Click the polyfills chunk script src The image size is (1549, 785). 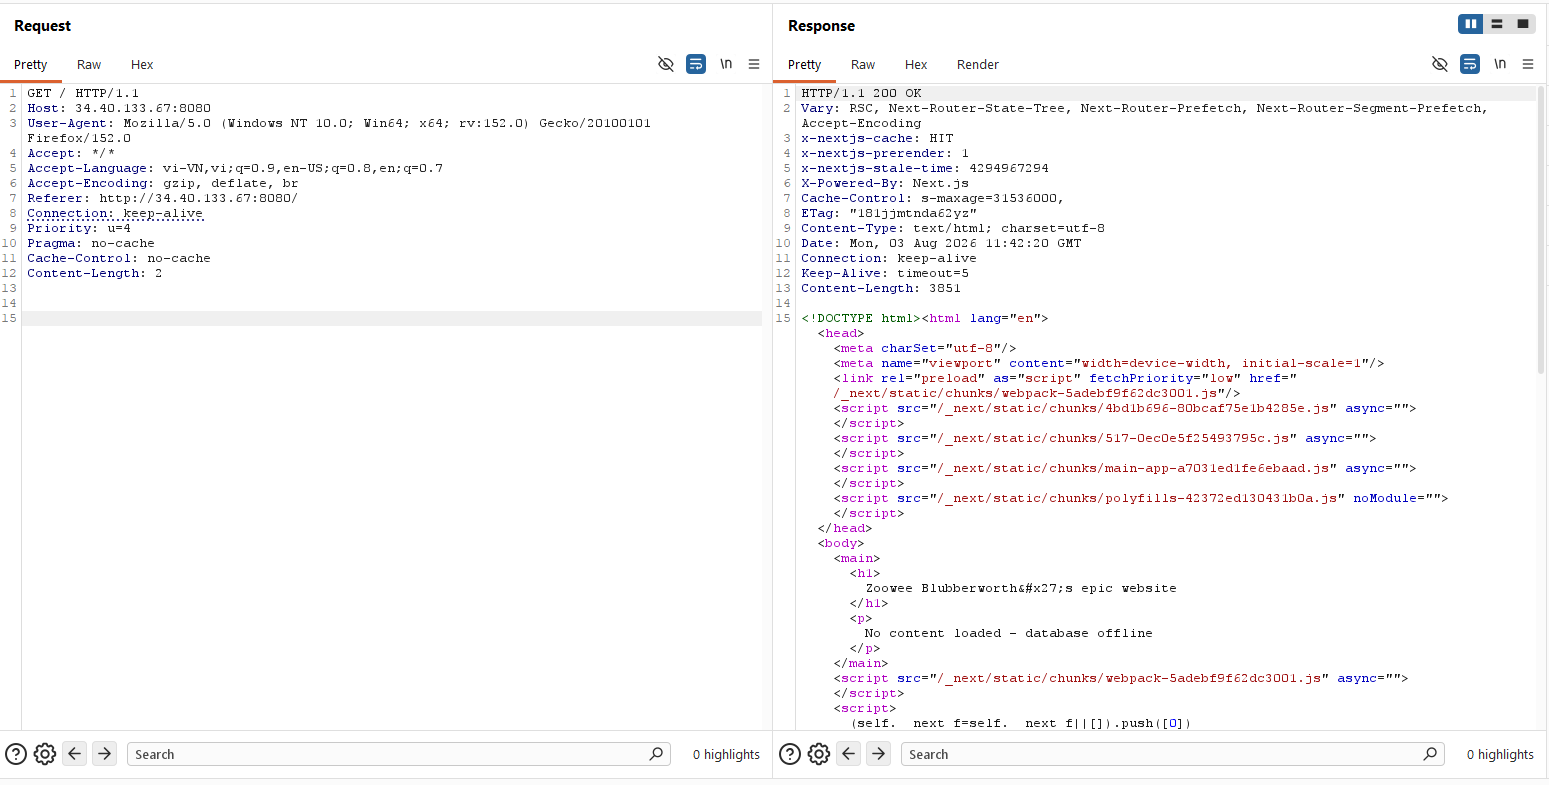pos(1139,498)
